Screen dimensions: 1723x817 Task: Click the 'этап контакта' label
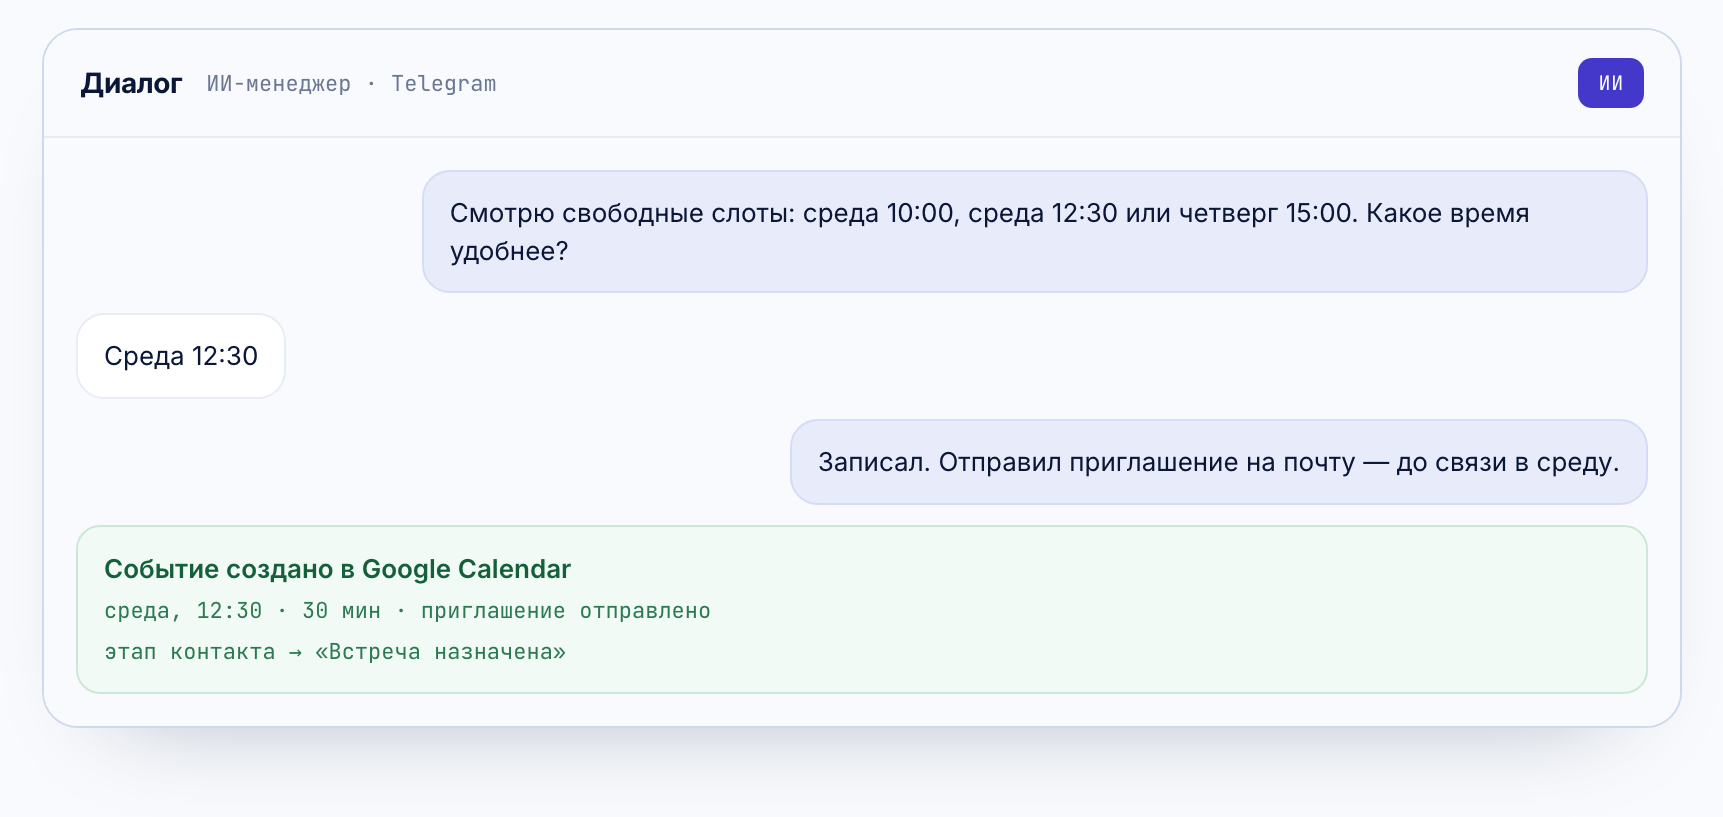190,652
